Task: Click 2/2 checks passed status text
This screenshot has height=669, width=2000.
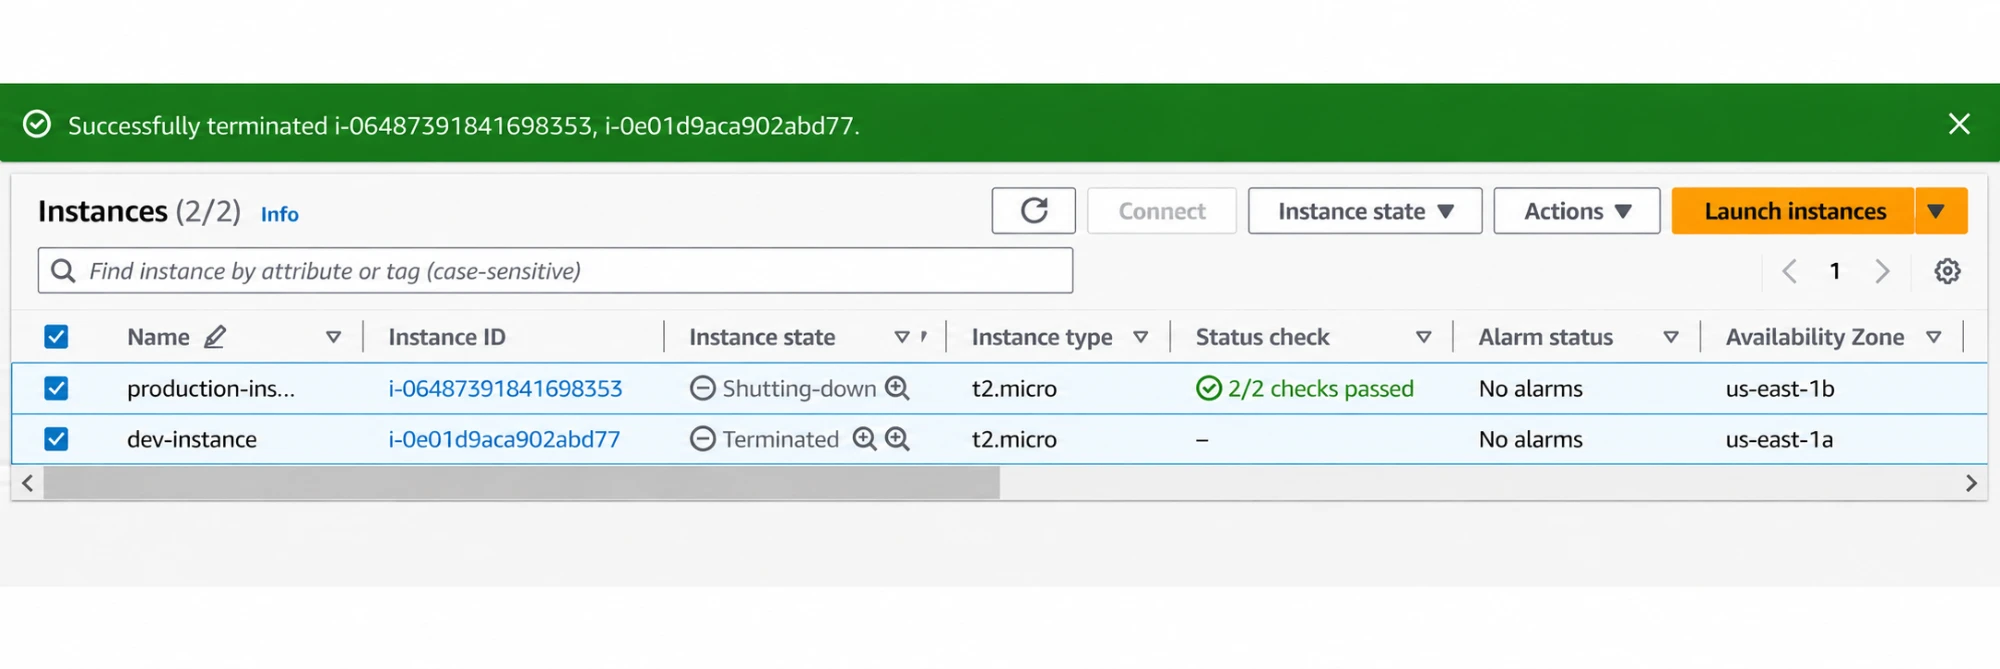Action: pyautogui.click(x=1321, y=388)
